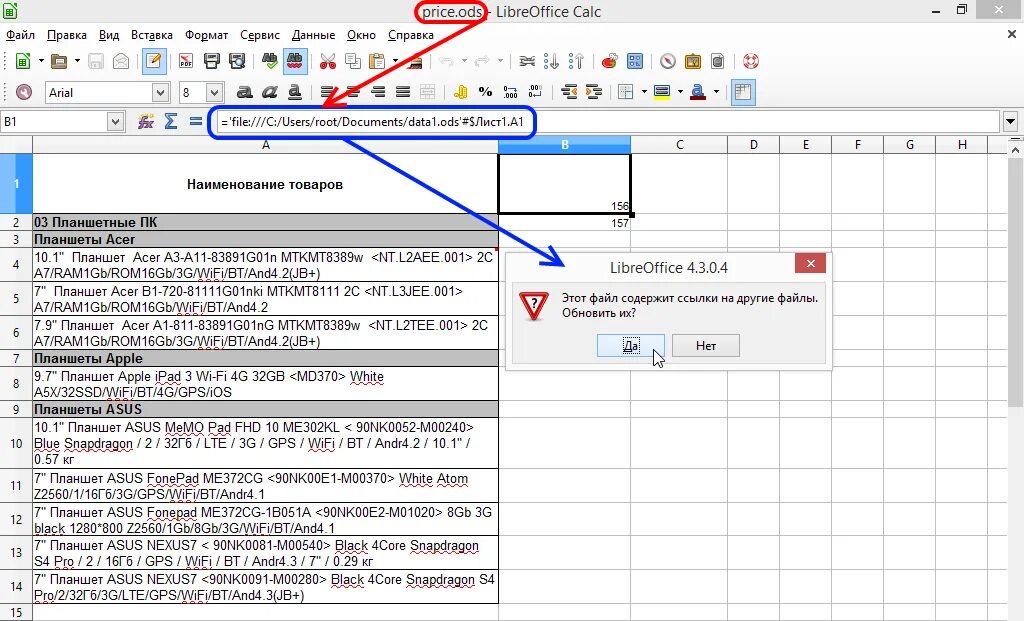The image size is (1024, 621).
Task: Increase indent icon
Action: (x=594, y=92)
